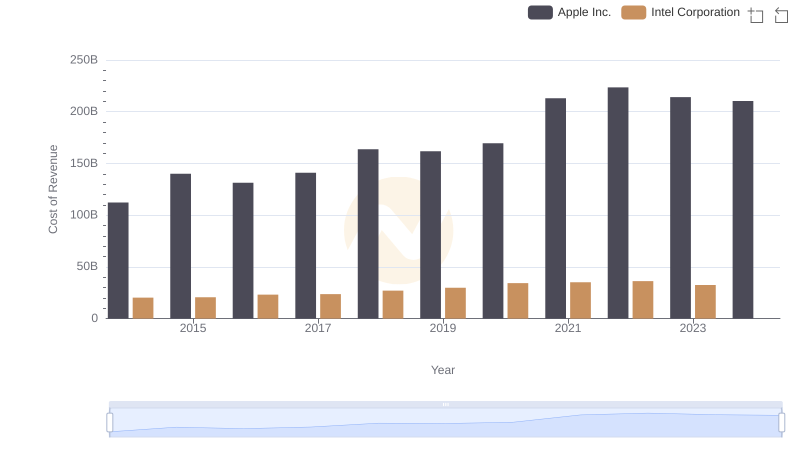Screen dimensions: 800x461
Task: Click the data zoom preview area
Action: coord(445,423)
